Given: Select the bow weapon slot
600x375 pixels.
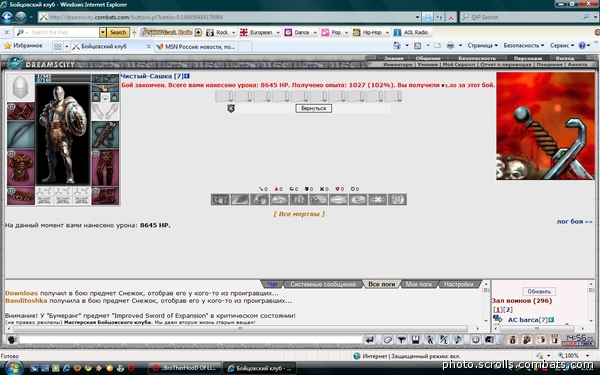Looking at the screenshot, I should coord(21,135).
